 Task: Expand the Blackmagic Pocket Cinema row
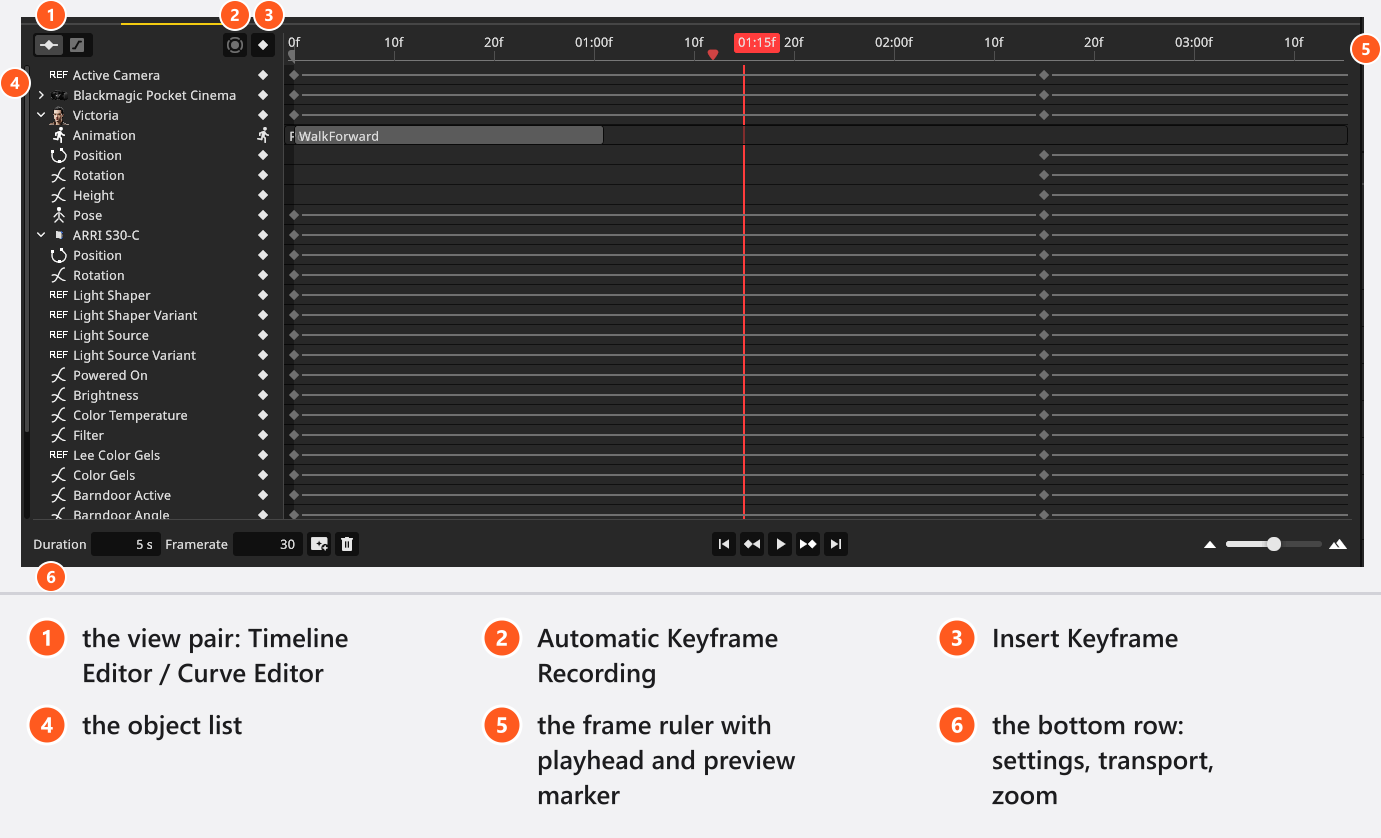tap(41, 95)
